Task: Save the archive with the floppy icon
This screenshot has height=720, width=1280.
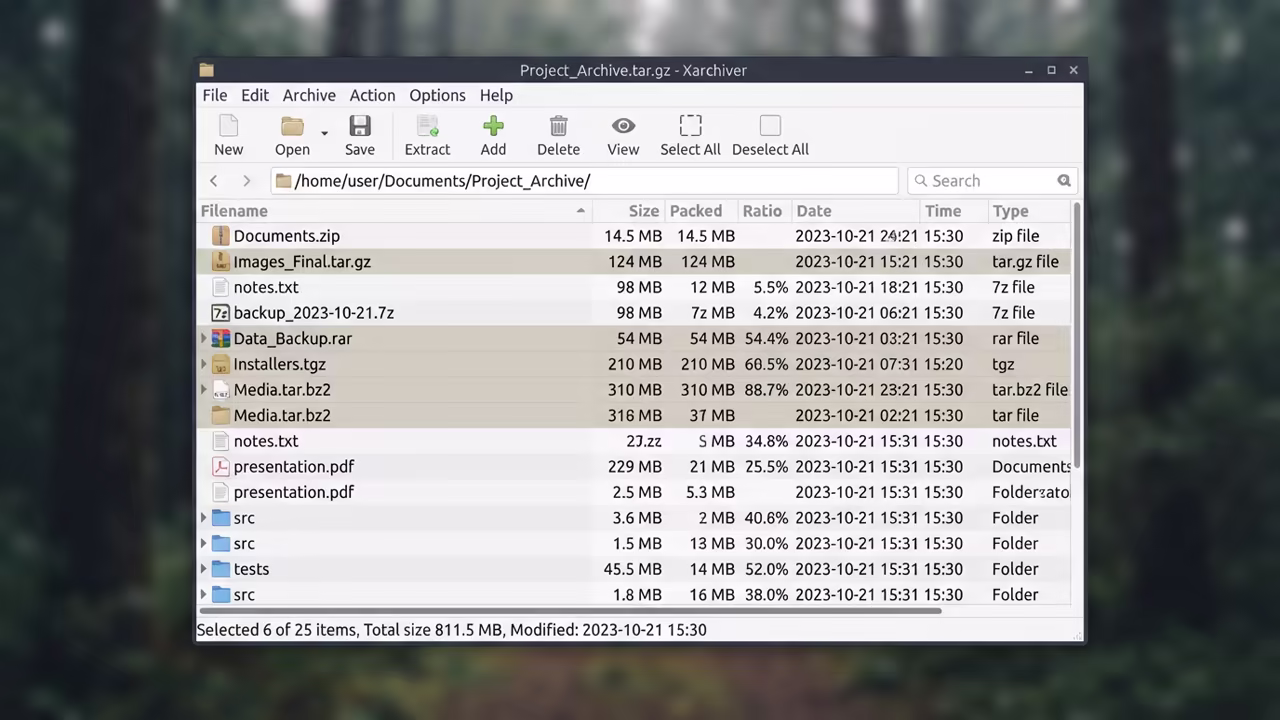Action: tap(360, 126)
